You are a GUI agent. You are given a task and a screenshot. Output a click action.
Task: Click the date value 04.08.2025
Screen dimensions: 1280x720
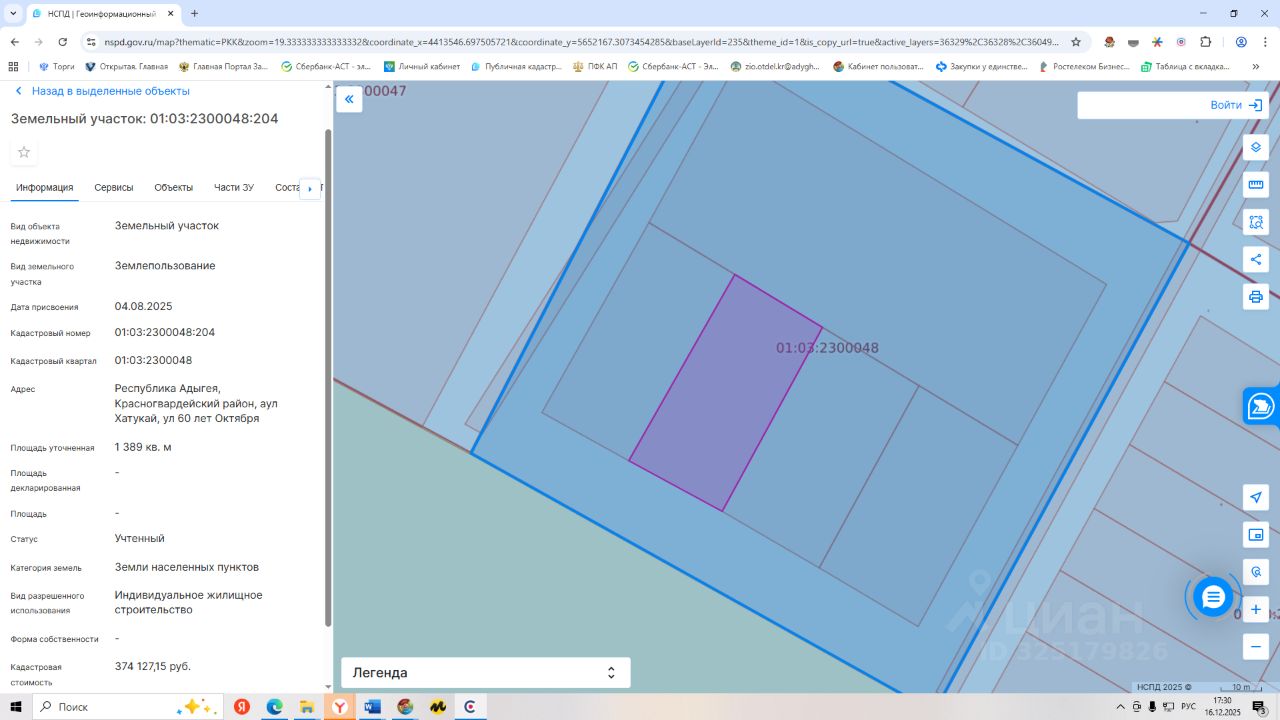pos(144,306)
